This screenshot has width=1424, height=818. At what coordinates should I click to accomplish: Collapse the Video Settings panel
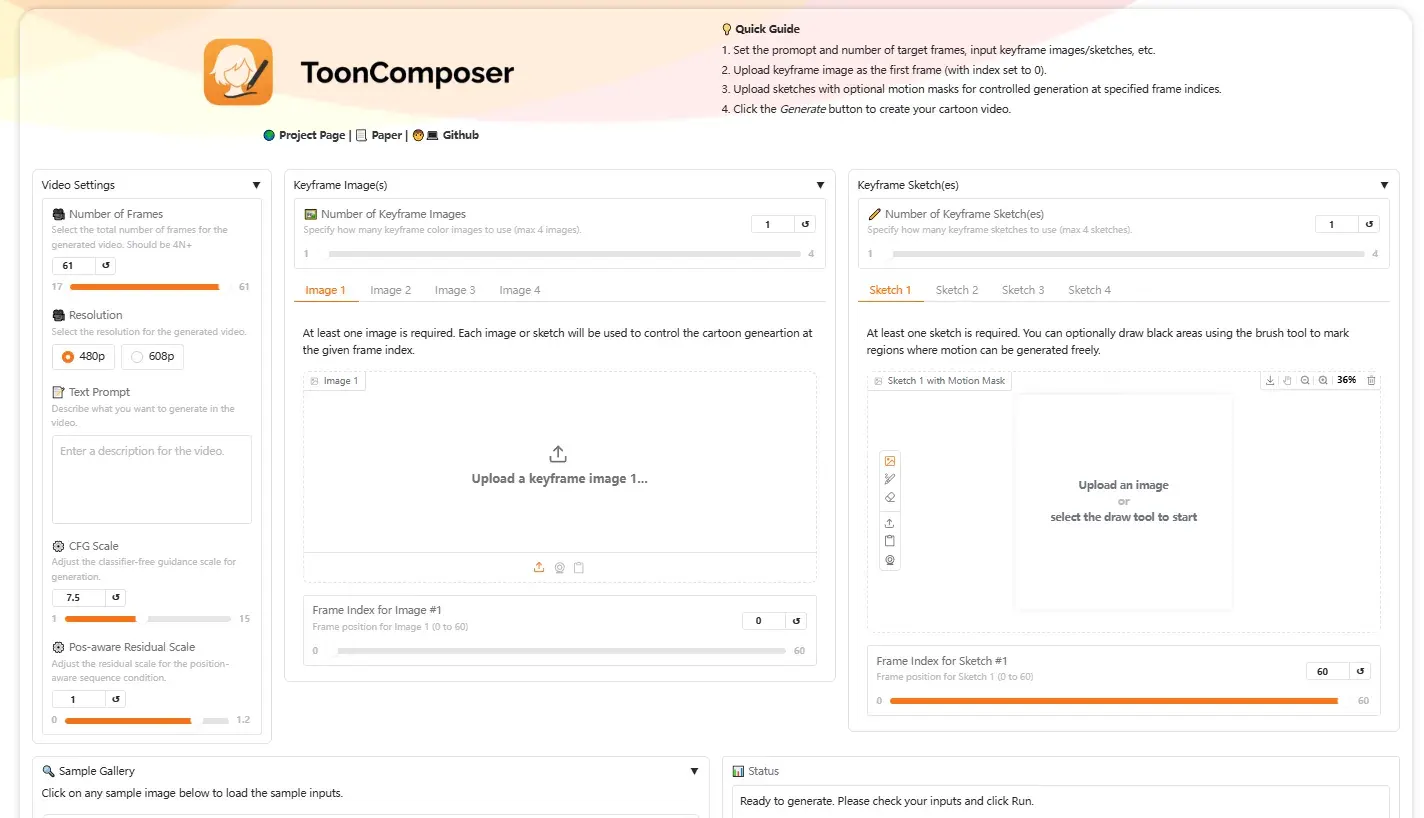tap(256, 185)
